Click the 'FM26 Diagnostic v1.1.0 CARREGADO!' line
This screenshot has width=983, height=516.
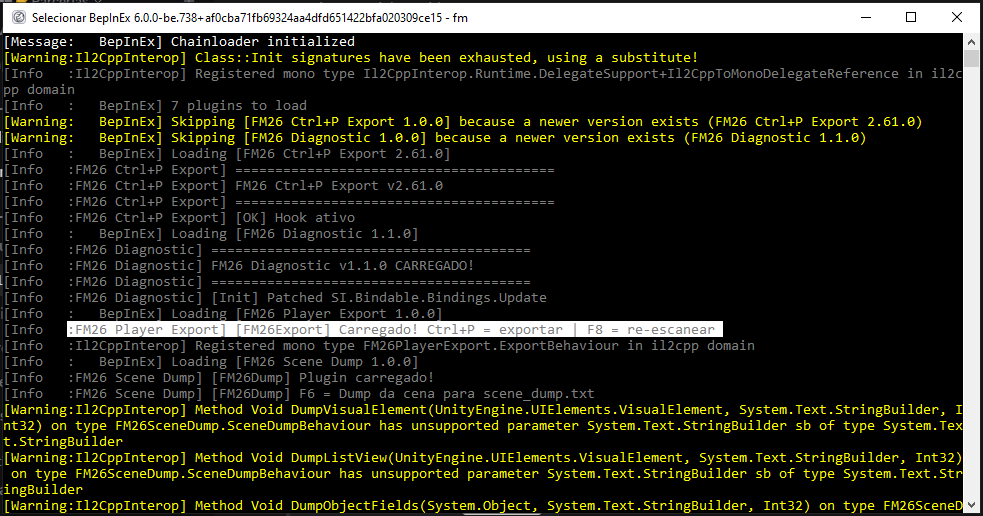(x=239, y=265)
